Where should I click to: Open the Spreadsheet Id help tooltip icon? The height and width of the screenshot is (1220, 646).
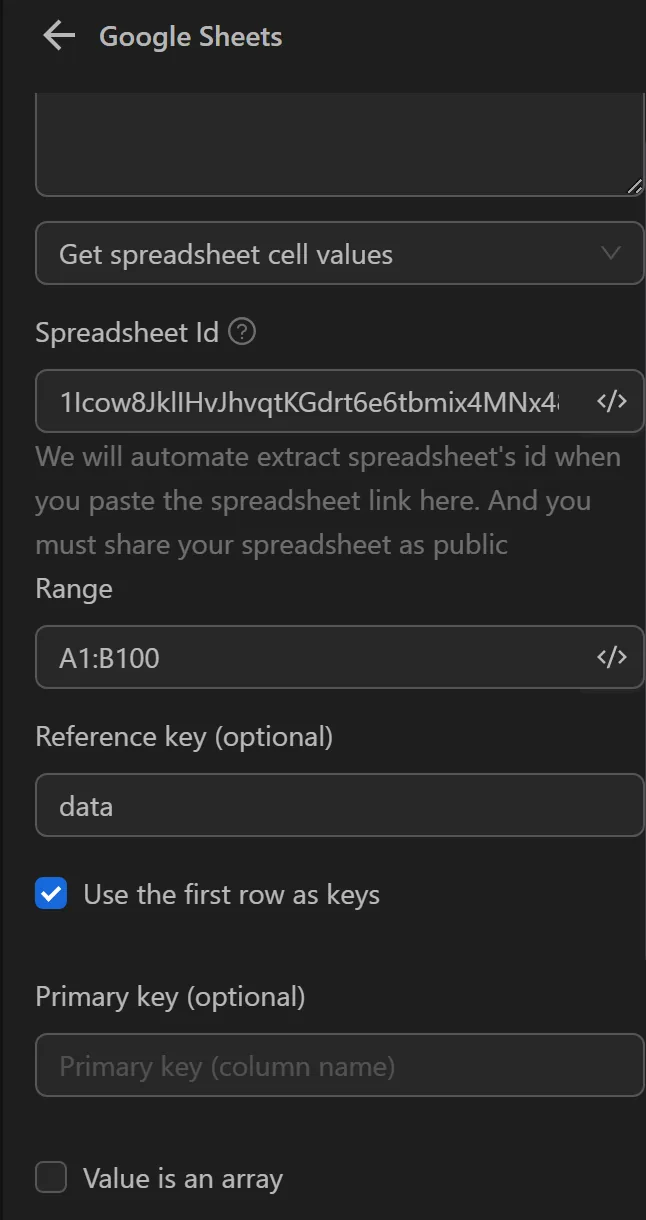[x=240, y=332]
